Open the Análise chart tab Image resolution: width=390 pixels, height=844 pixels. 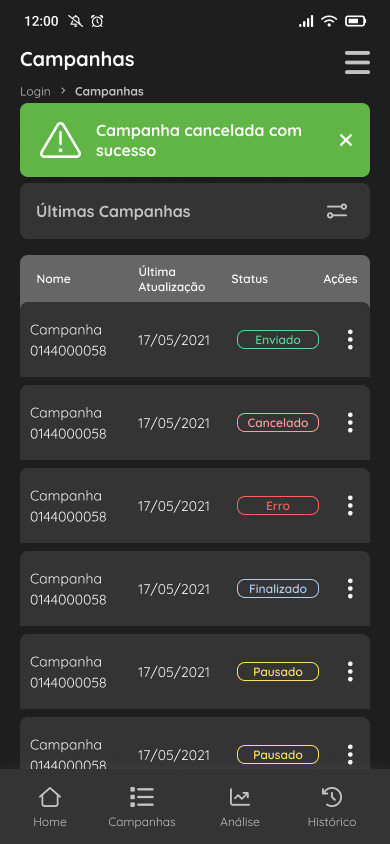tap(240, 807)
